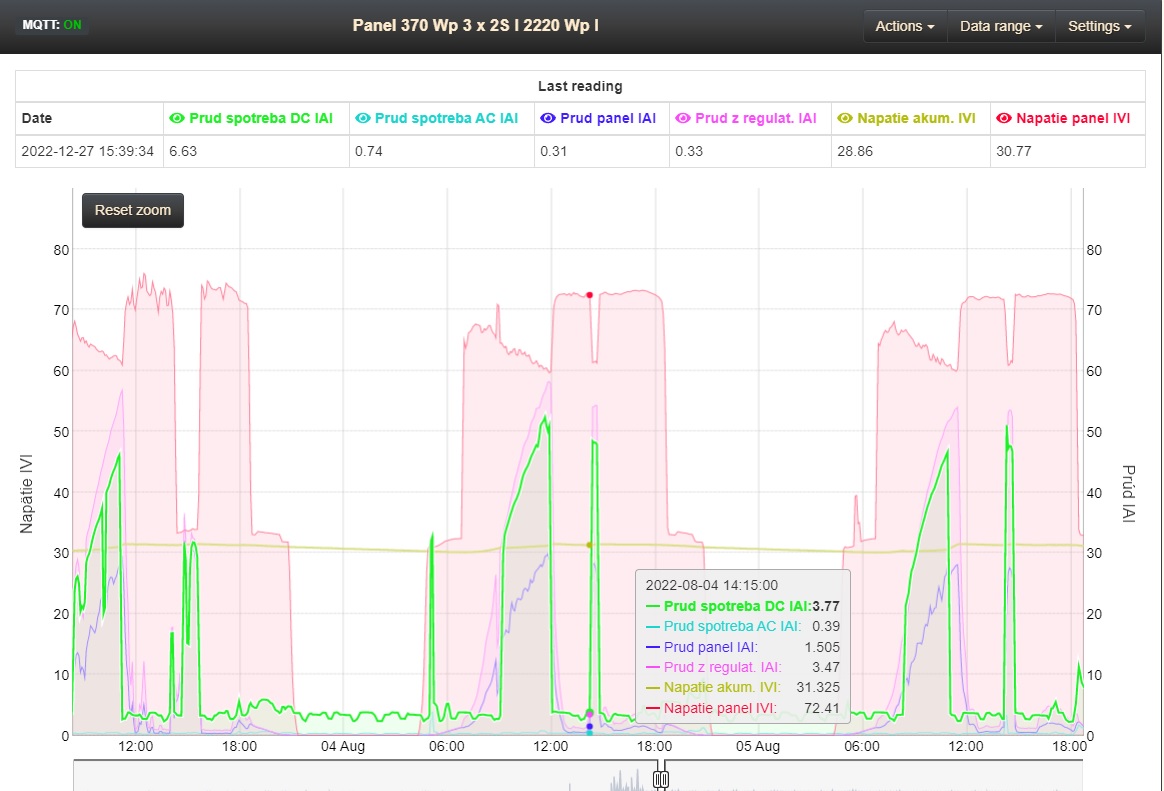Click the range selector handle below the chart
This screenshot has height=791, width=1164.
pos(660,778)
